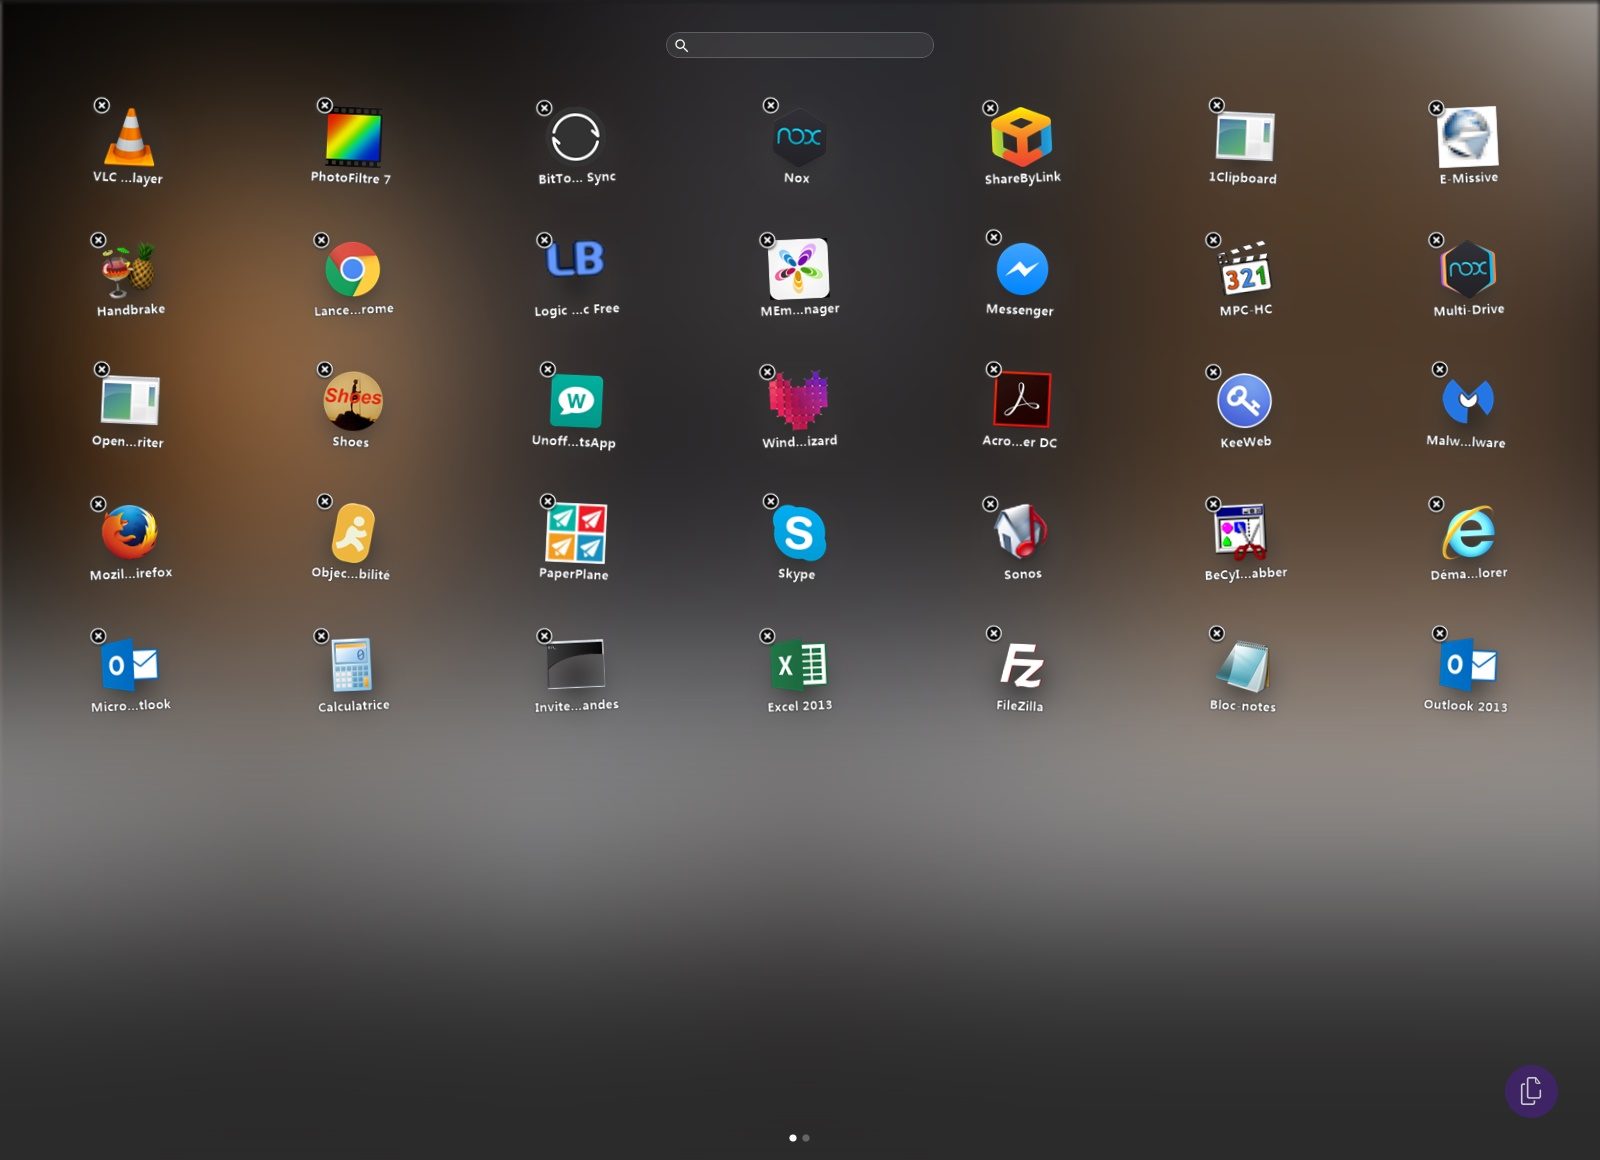Open Acrobat Reader DC icon
The image size is (1600, 1160).
click(1021, 401)
